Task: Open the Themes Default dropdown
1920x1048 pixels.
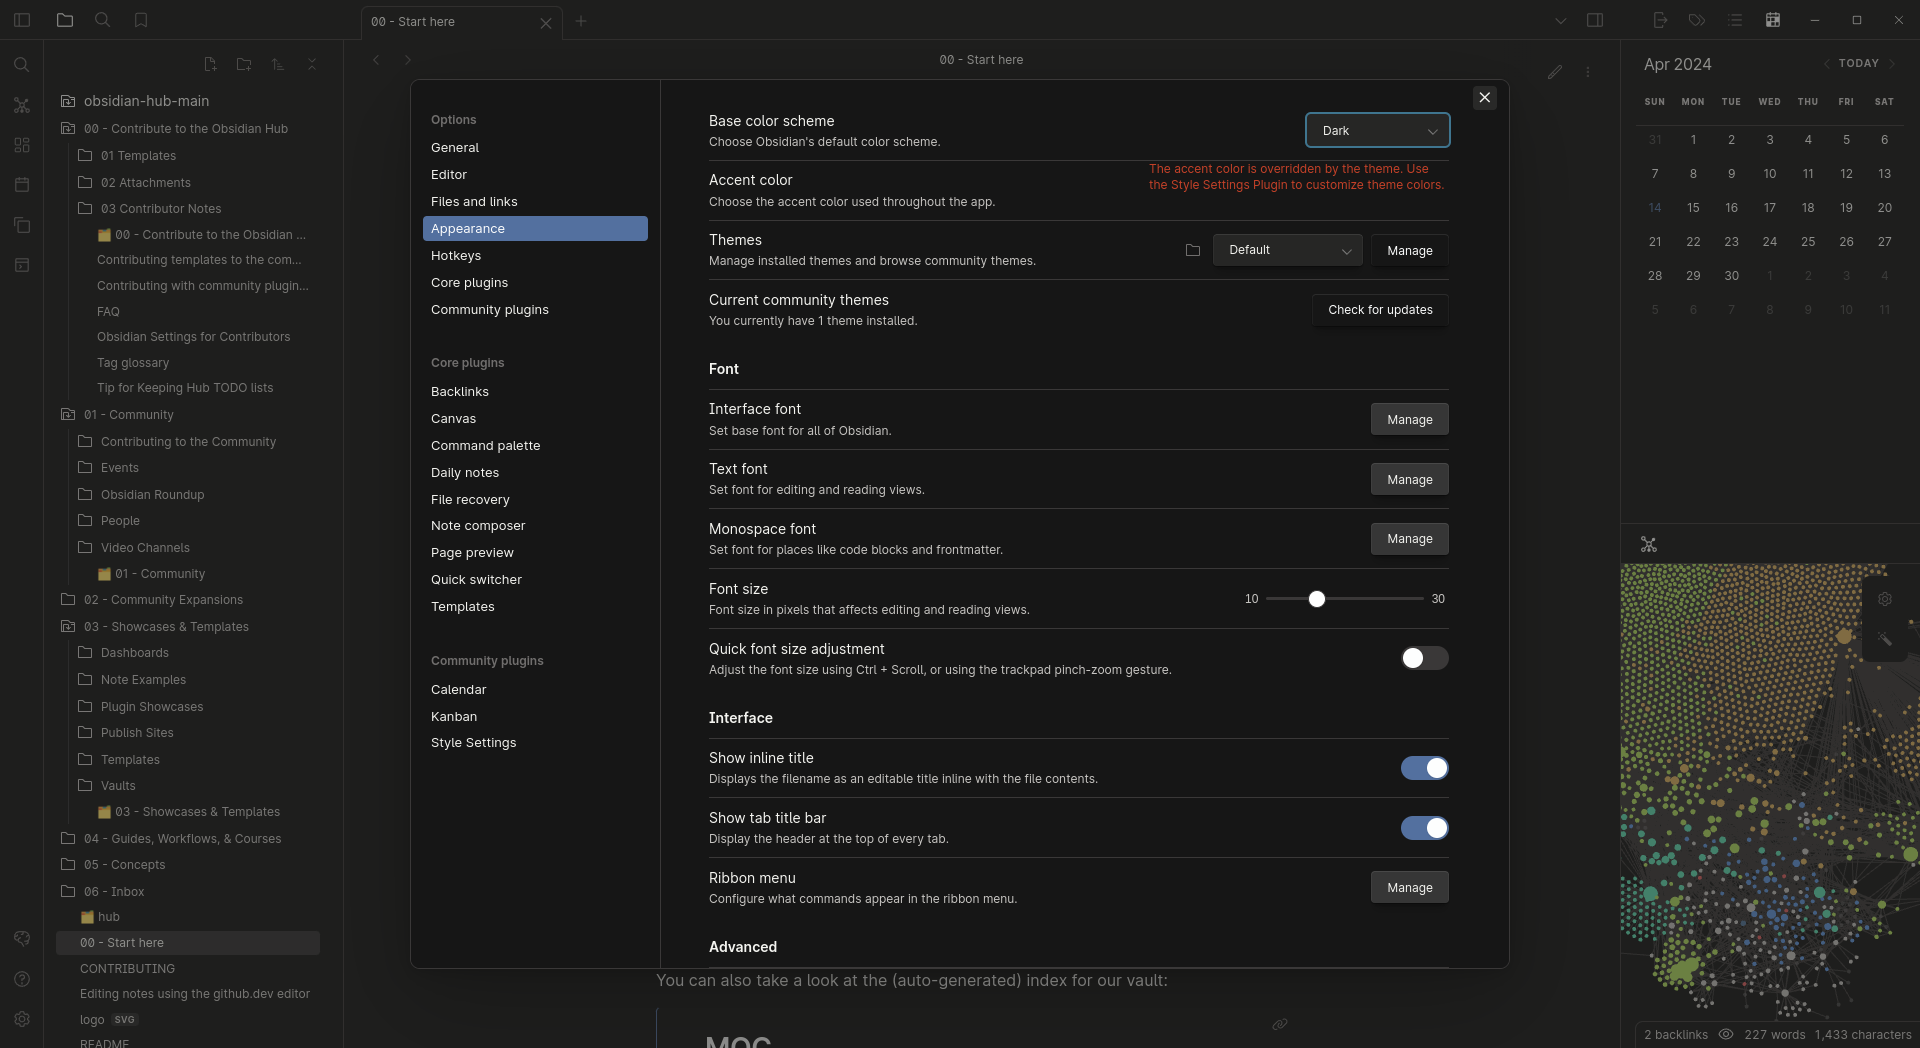Action: [x=1287, y=250]
